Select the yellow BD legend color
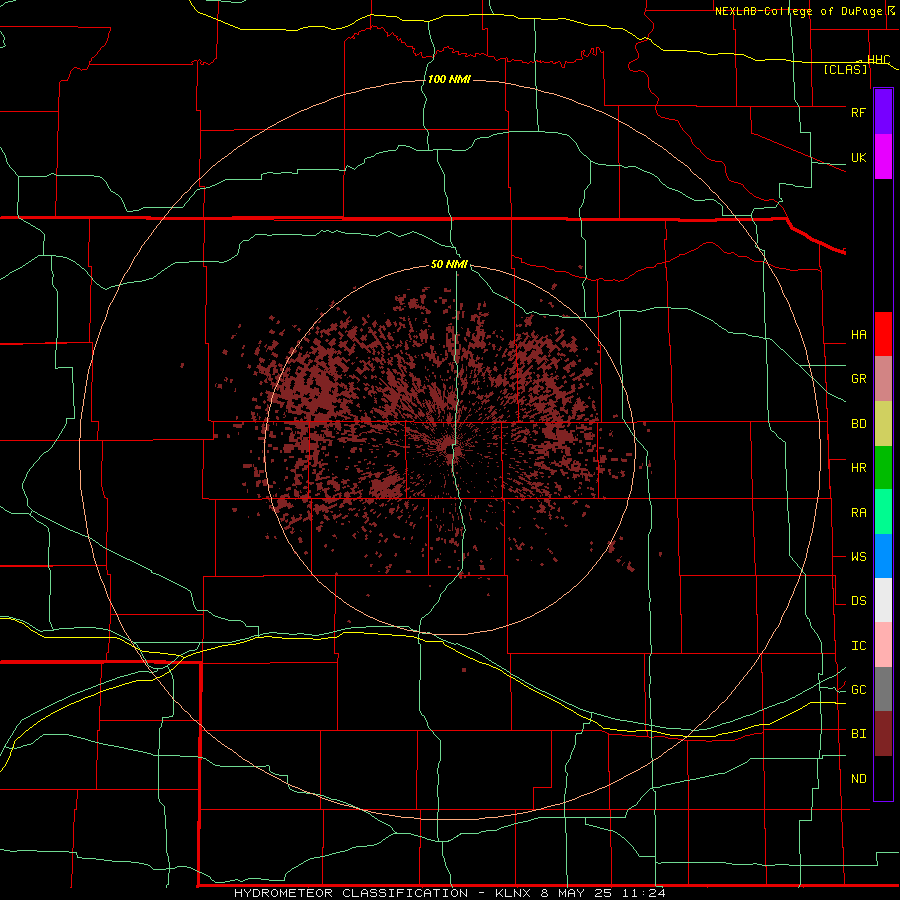 tap(883, 424)
